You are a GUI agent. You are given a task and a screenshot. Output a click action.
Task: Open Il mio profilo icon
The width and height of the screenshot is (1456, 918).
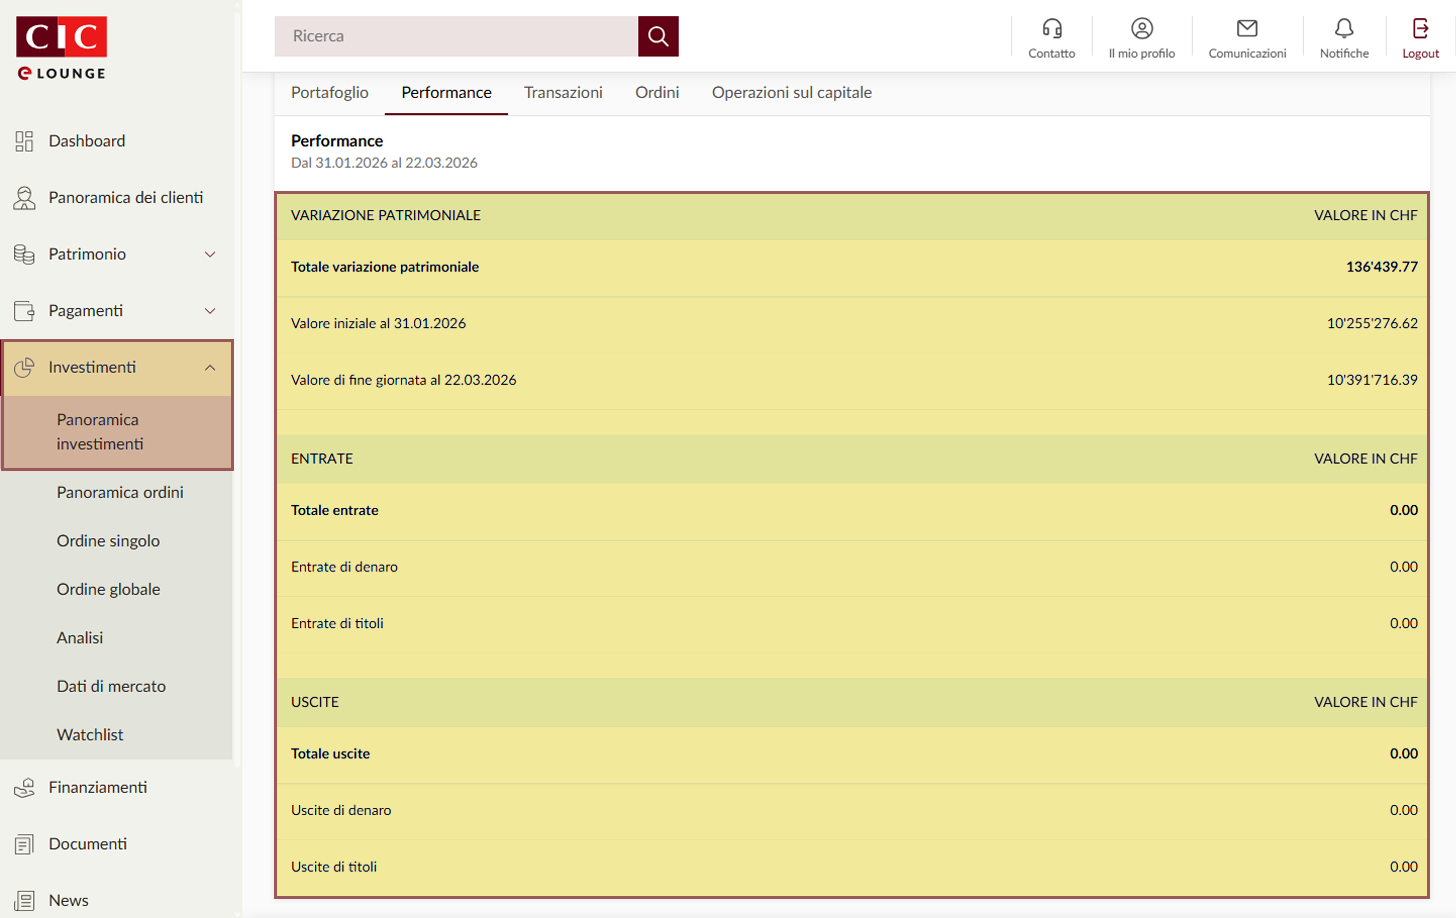(x=1141, y=29)
